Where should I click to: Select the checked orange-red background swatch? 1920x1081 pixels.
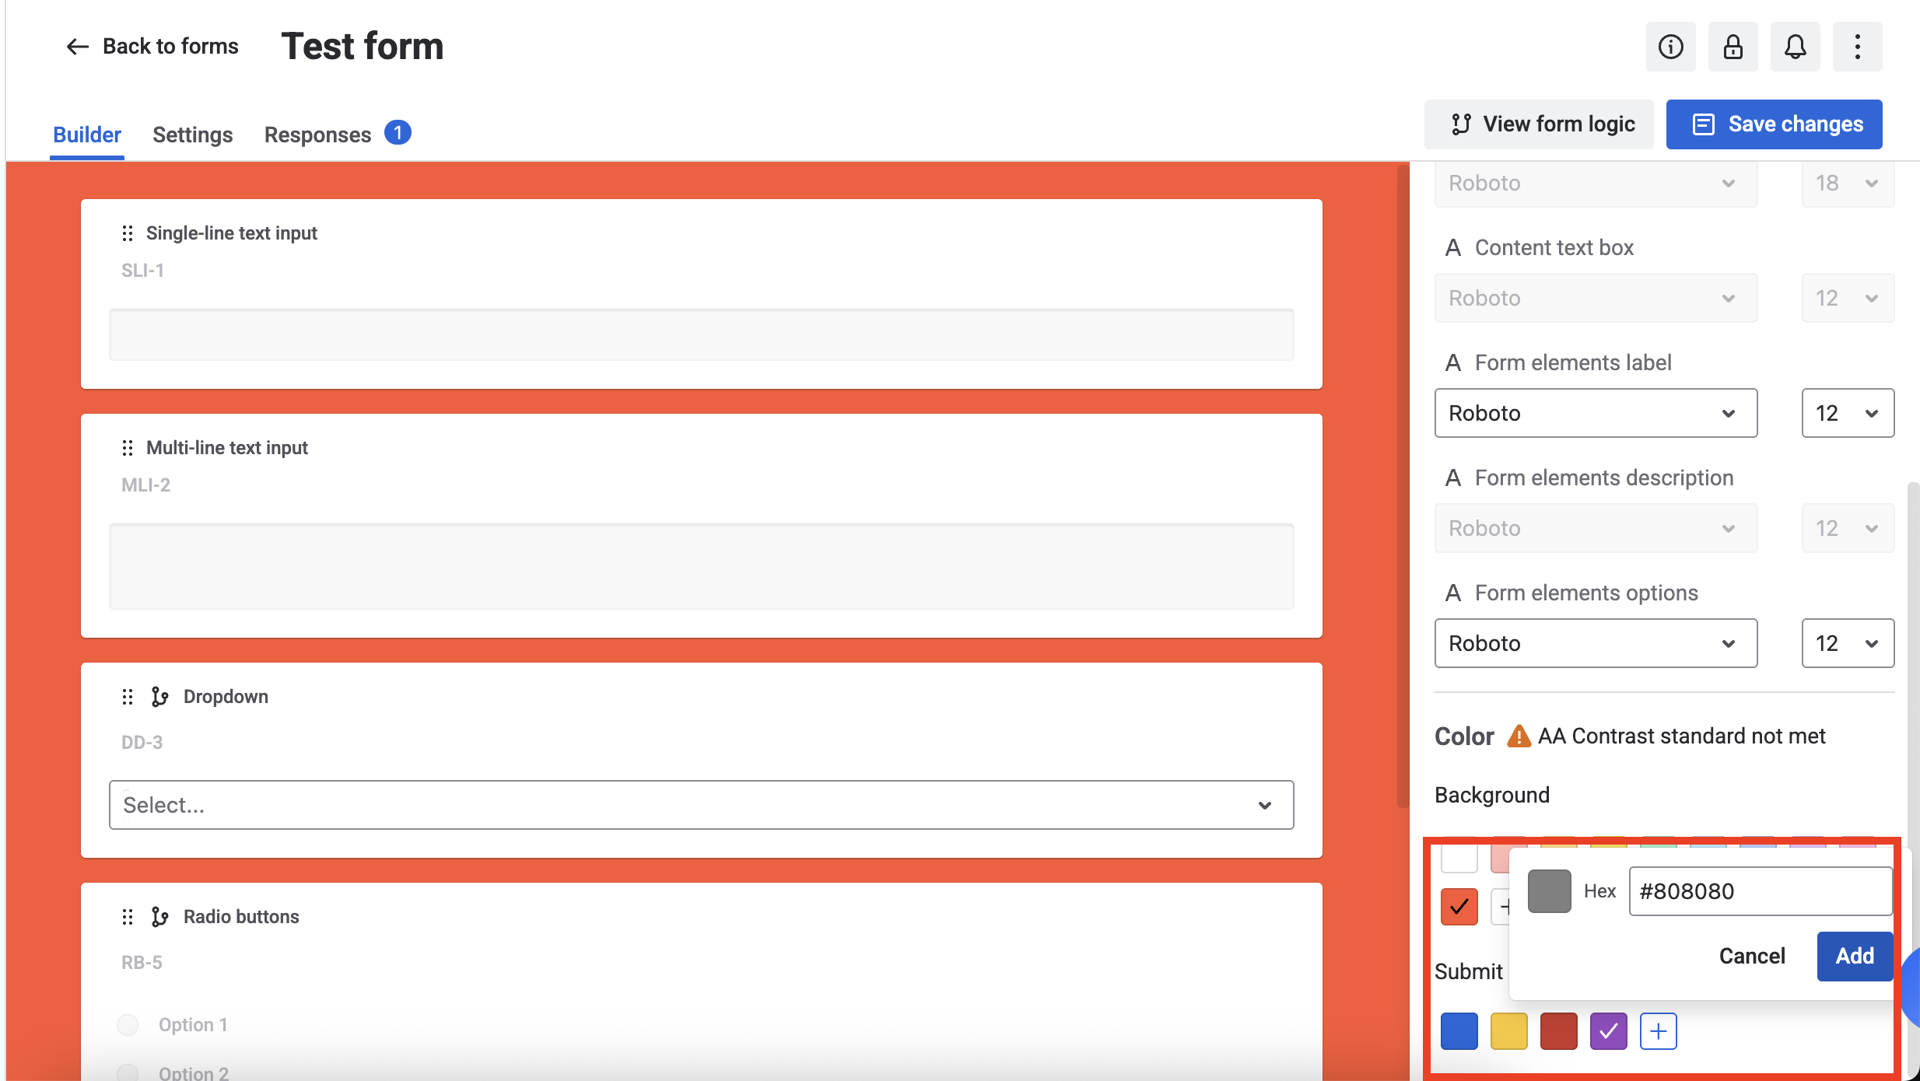tap(1459, 906)
